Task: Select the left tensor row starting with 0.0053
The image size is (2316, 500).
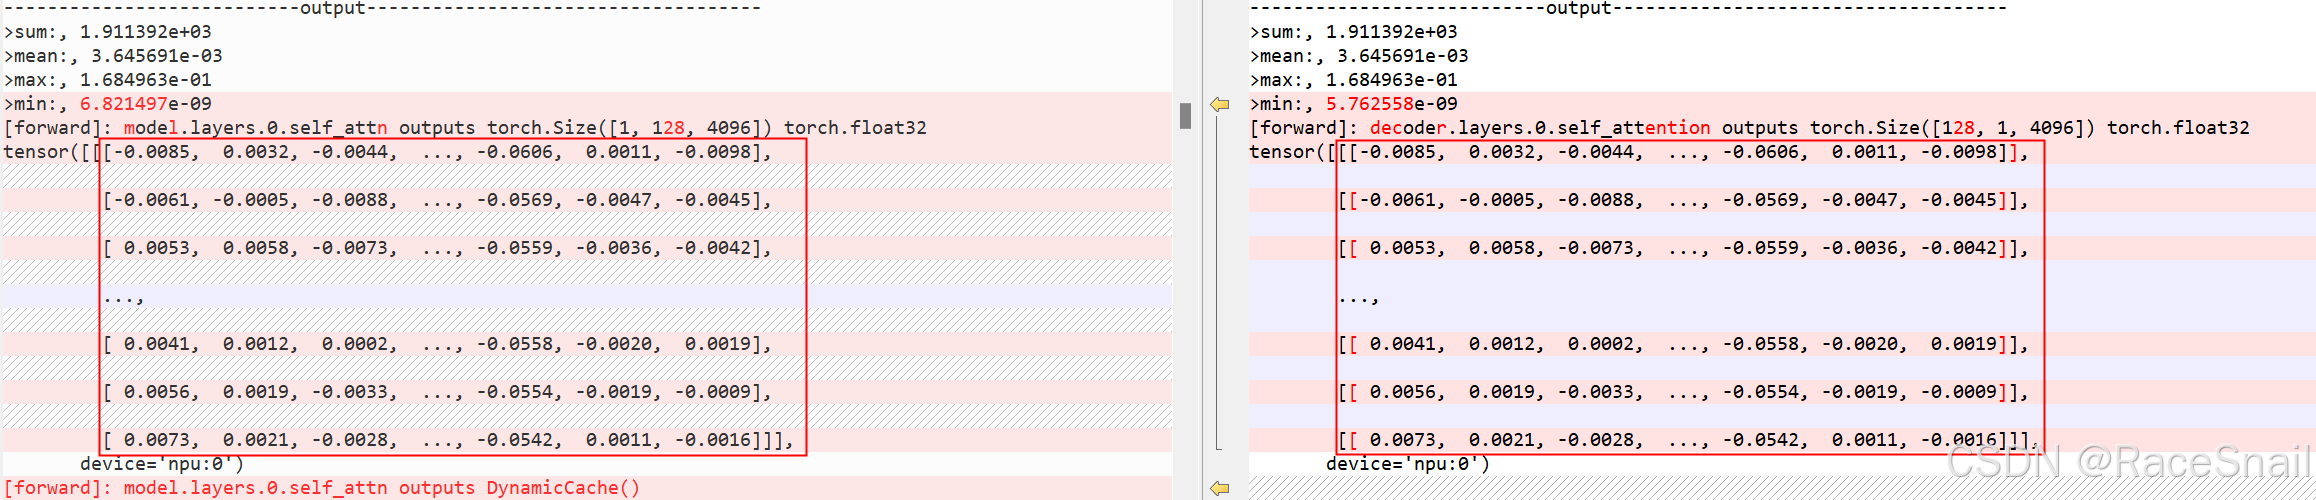Action: [x=438, y=248]
